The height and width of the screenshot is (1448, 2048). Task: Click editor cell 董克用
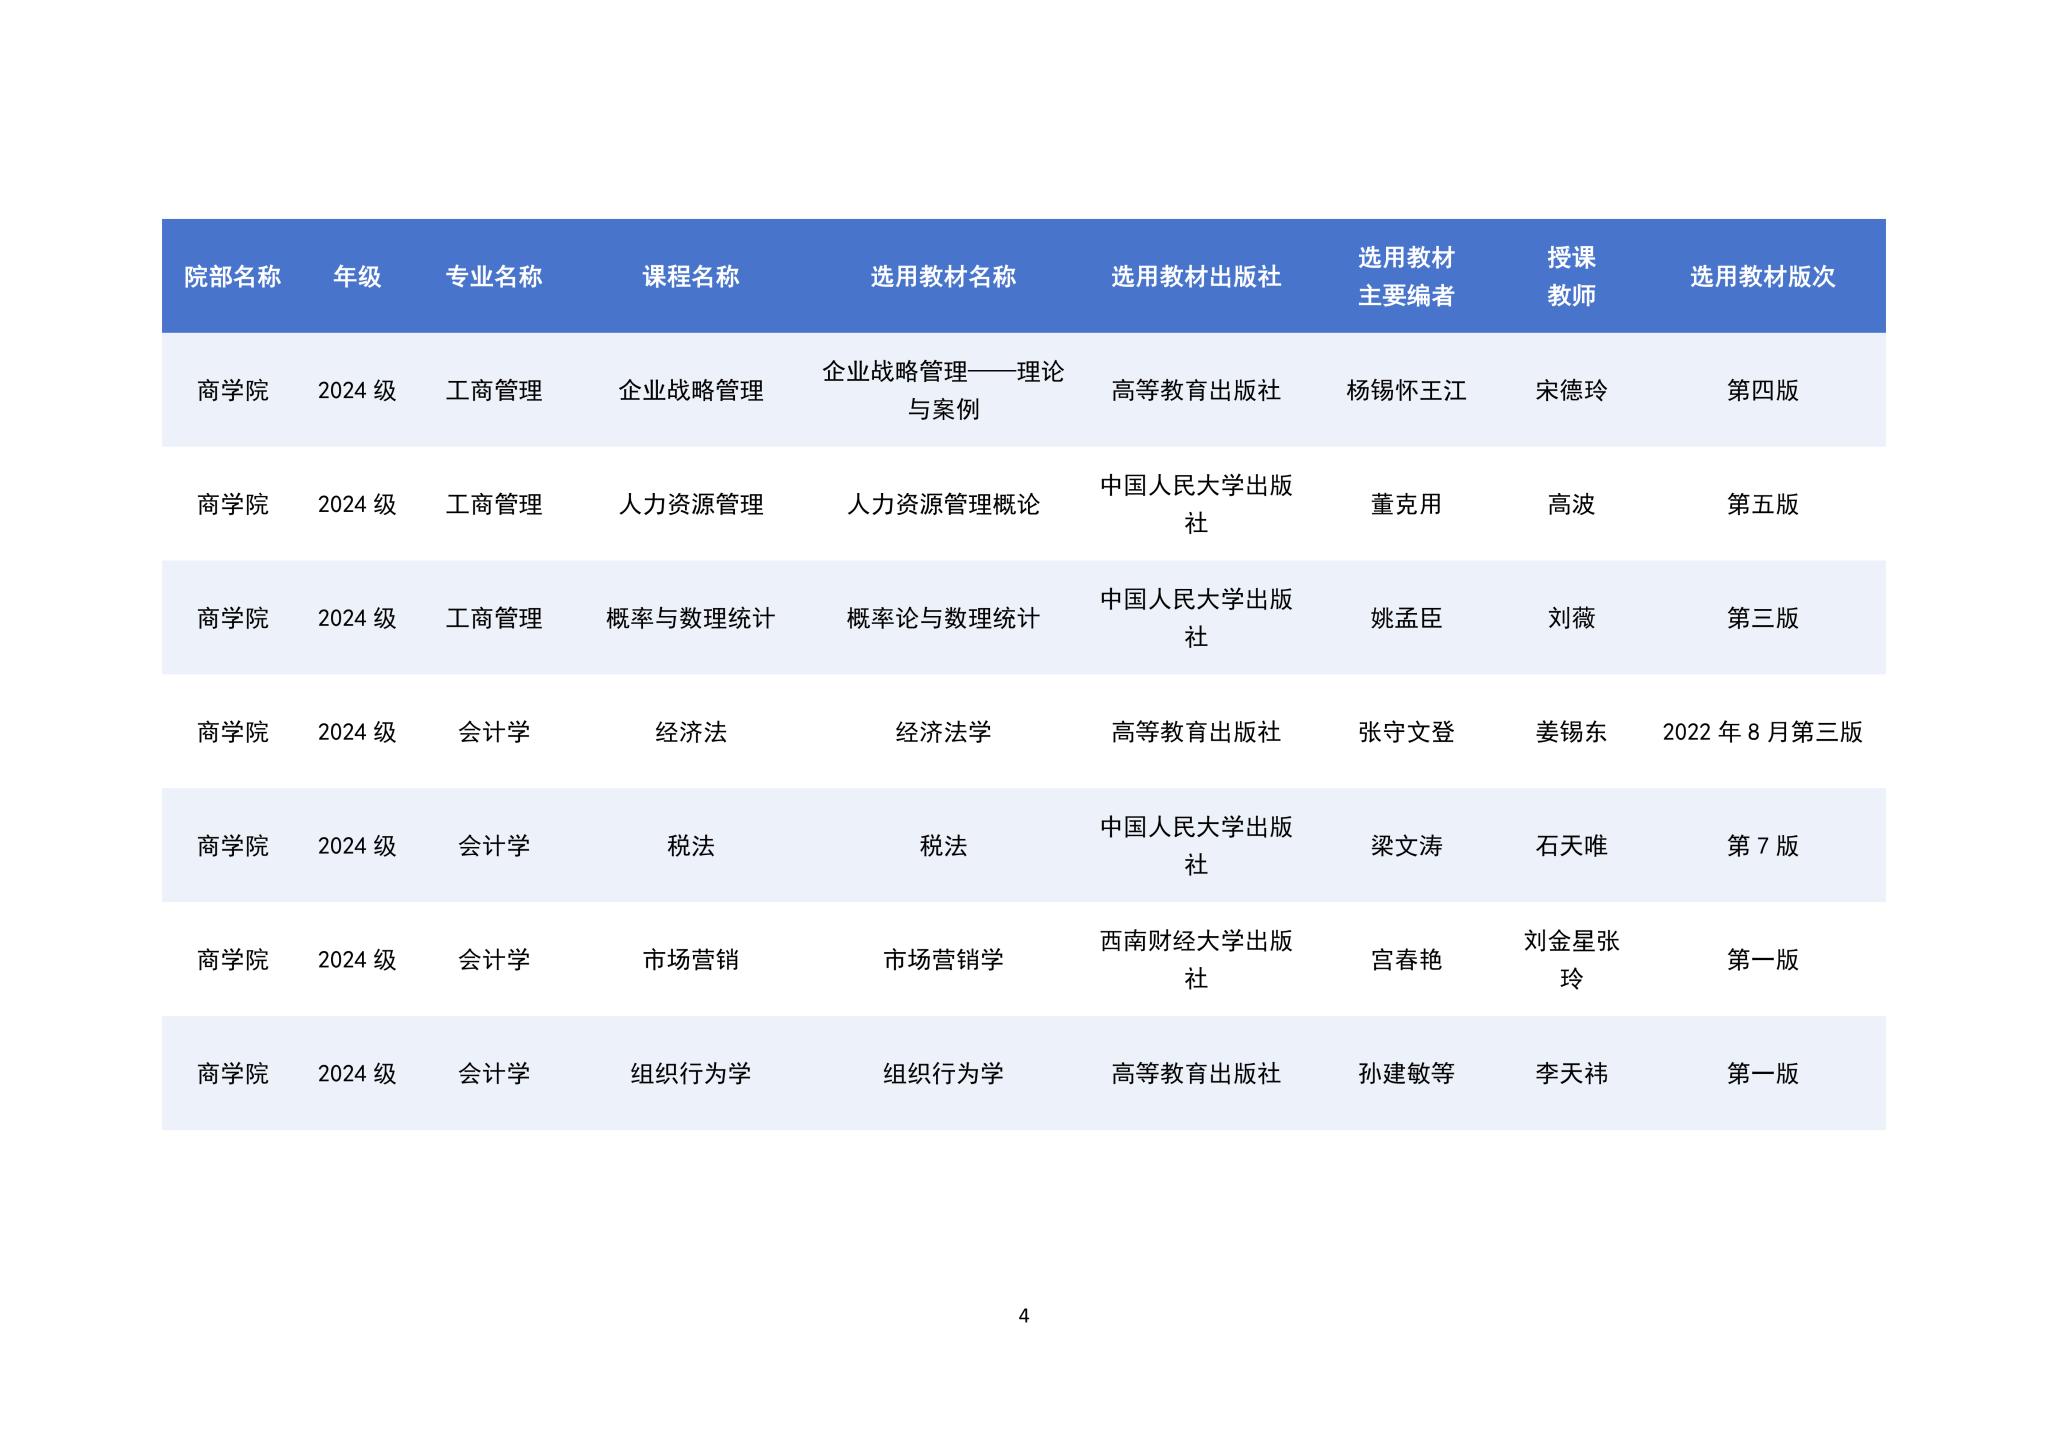(1406, 505)
